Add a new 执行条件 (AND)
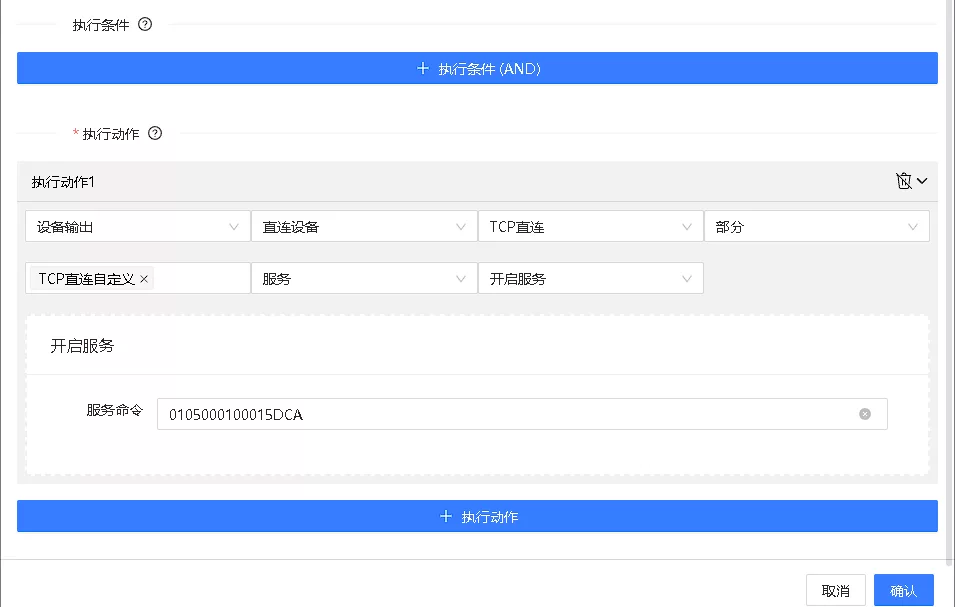The height and width of the screenshot is (607, 955). click(477, 69)
